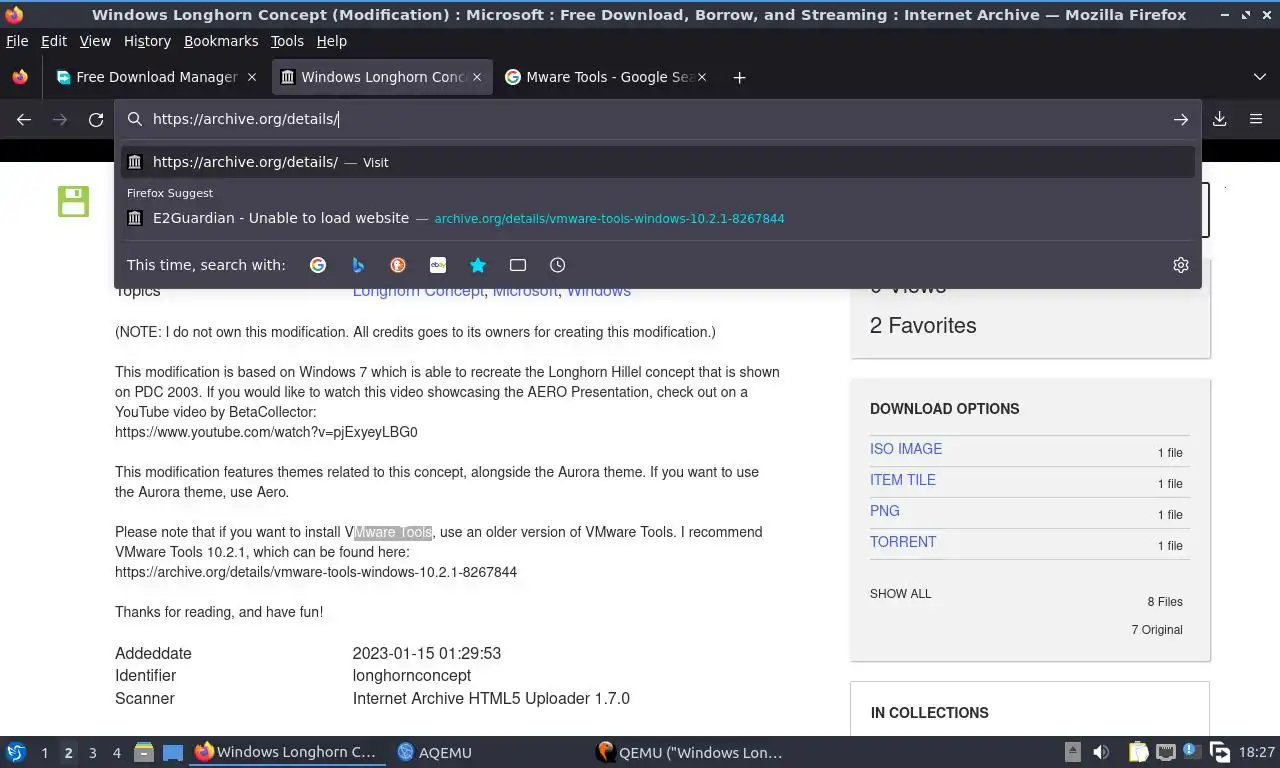Viewport: 1280px width, 768px height.
Task: Open volume control in the system tray
Action: (1101, 752)
